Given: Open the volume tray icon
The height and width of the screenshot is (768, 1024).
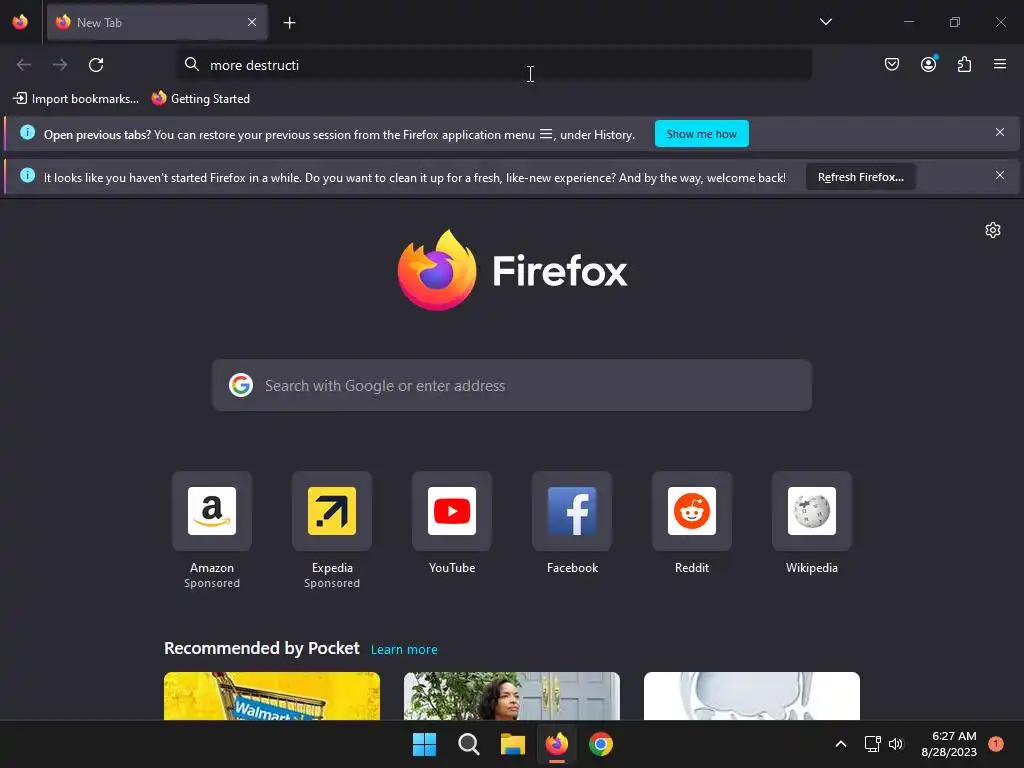Looking at the screenshot, I should click(896, 744).
